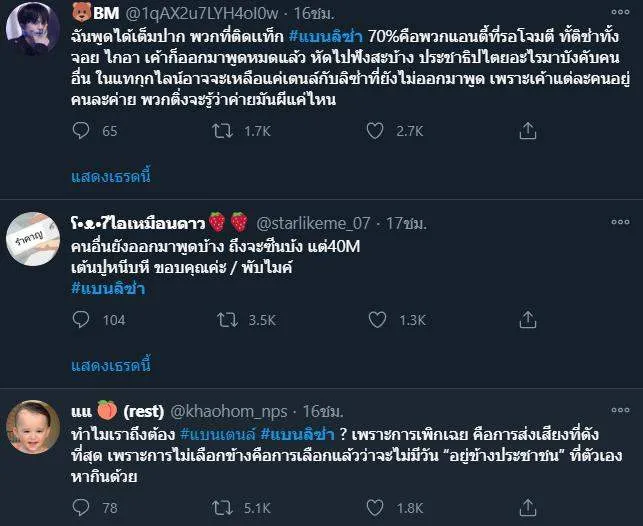Like BM's tweet with 2.7K likes
Image resolution: width=643 pixels, height=526 pixels.
point(376,130)
